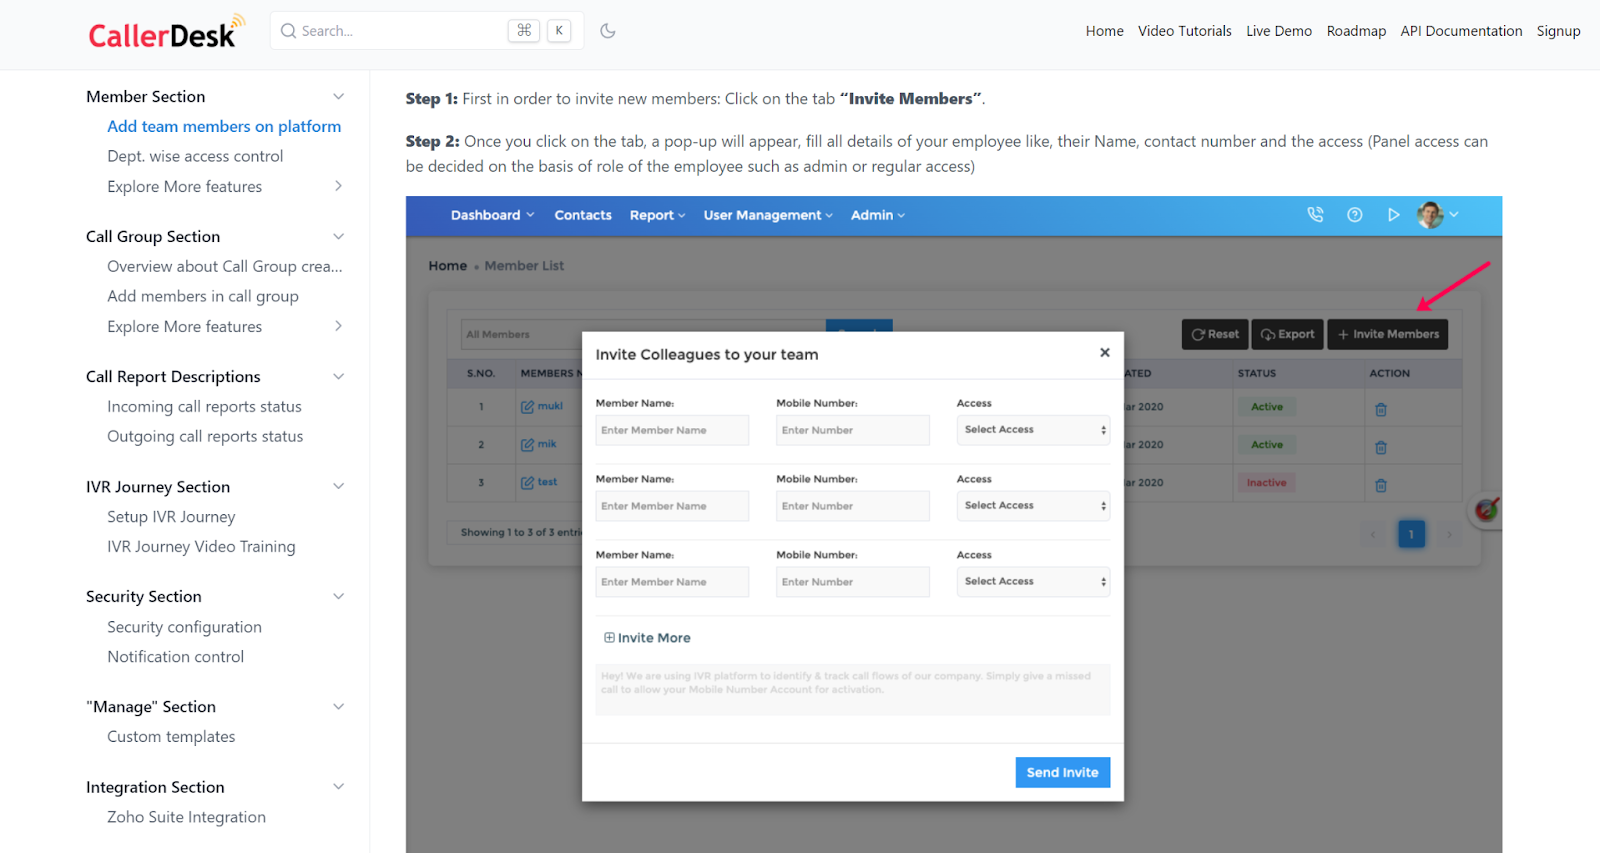Image resolution: width=1600 pixels, height=853 pixels.
Task: Click trash icon in row 3
Action: coord(1381,485)
